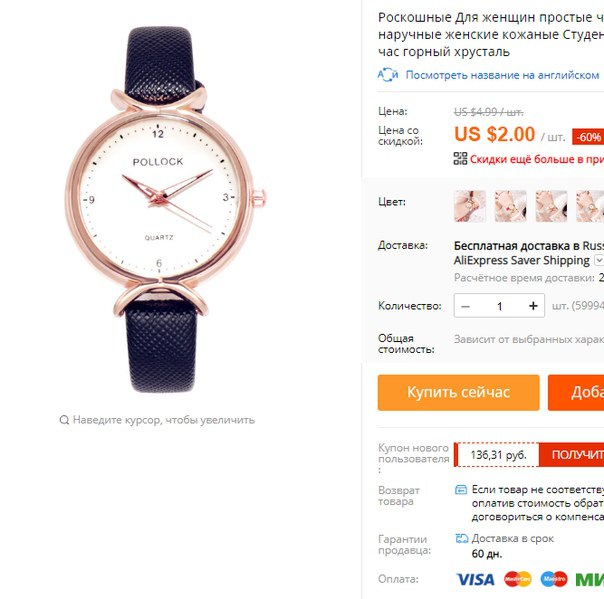Click the on-time delivery guarantee icon

pos(461,538)
